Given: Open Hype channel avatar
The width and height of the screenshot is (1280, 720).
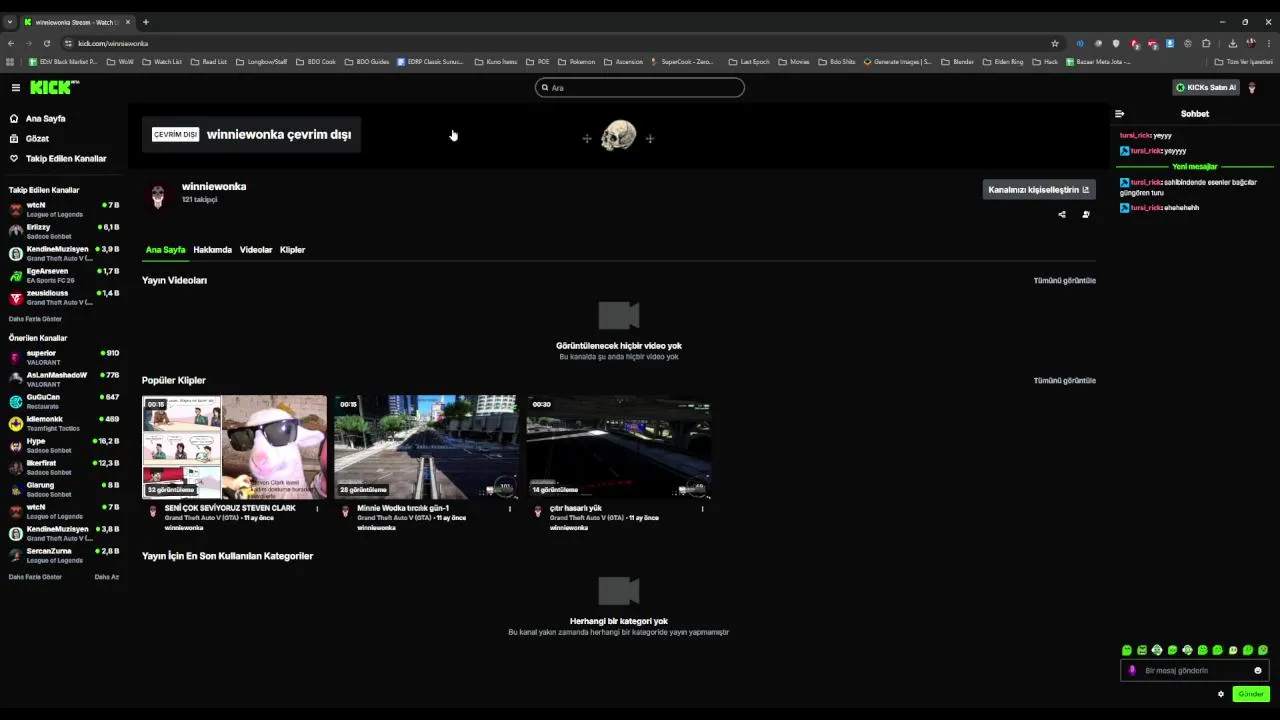Looking at the screenshot, I should pyautogui.click(x=16, y=446).
